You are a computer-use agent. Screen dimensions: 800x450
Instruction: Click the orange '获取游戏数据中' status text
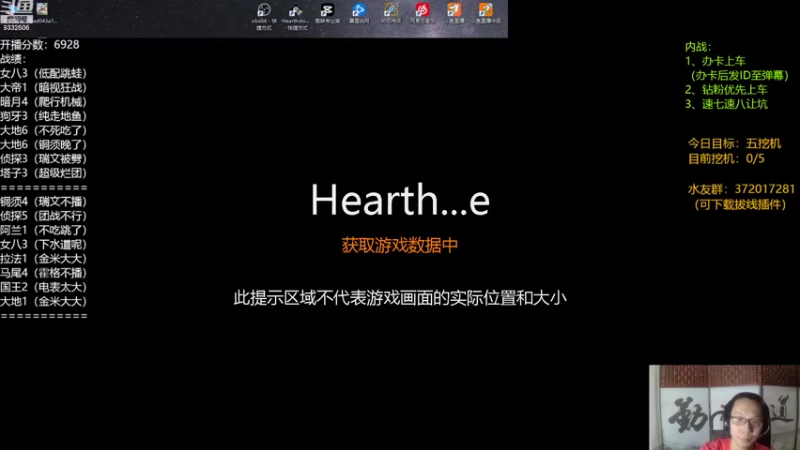pyautogui.click(x=399, y=245)
